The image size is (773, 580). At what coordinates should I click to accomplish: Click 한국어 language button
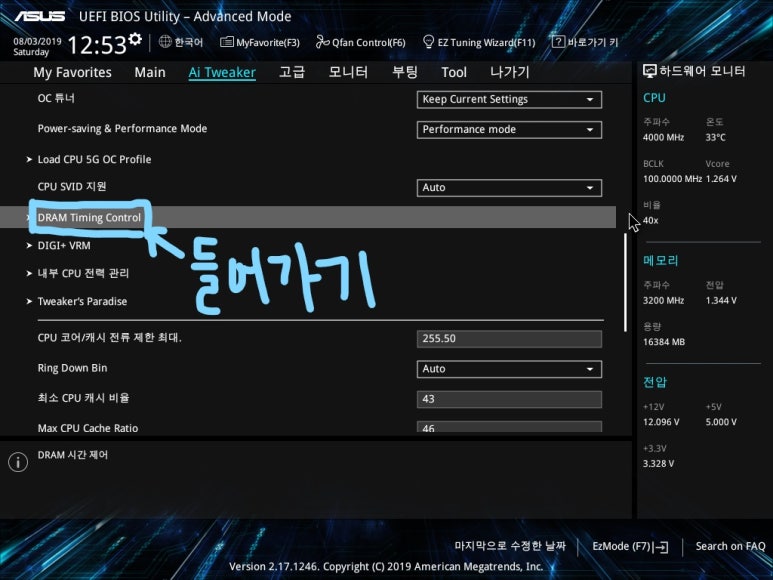(x=181, y=42)
